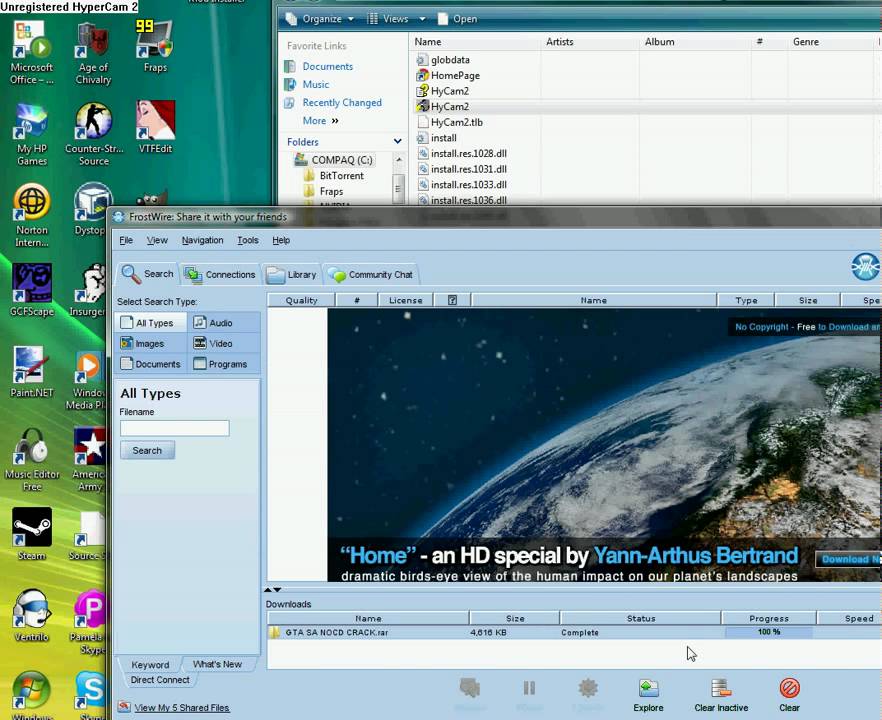
Task: Switch to the Library tab
Action: [x=291, y=274]
